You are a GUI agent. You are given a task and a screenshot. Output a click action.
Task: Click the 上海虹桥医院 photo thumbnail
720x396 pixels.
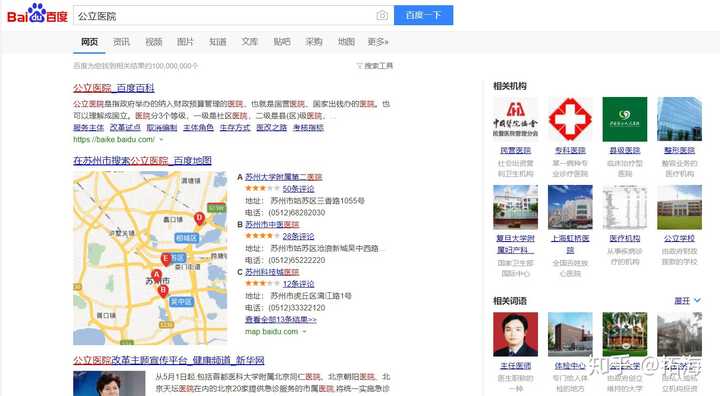click(570, 207)
